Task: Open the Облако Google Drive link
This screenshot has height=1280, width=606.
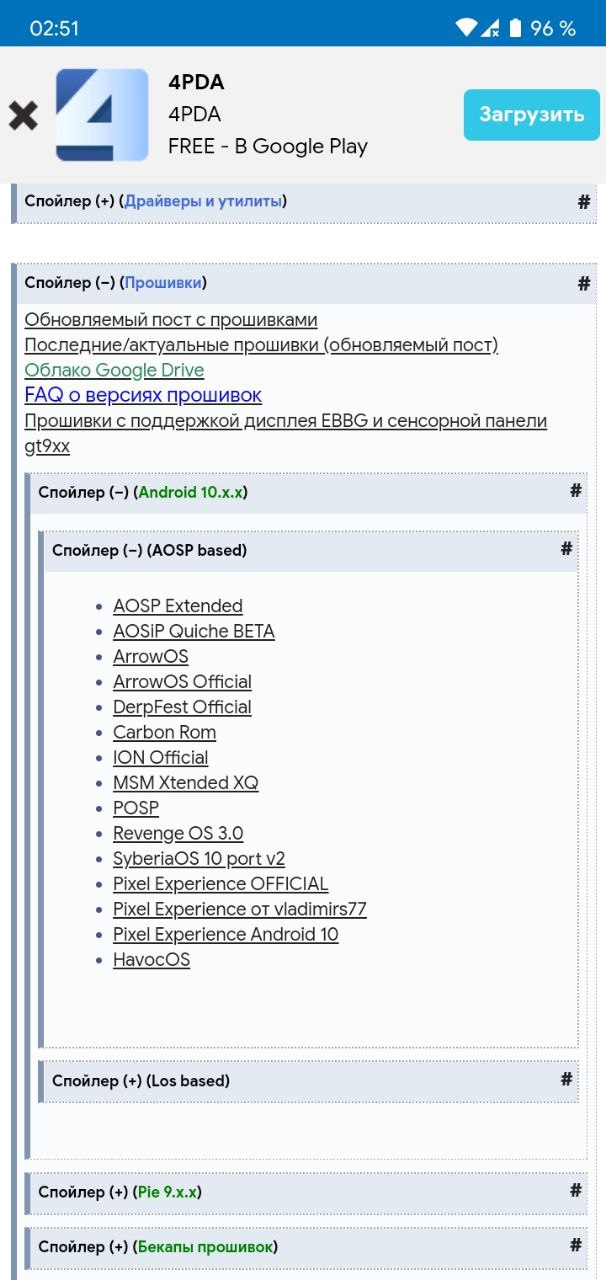Action: [x=114, y=370]
